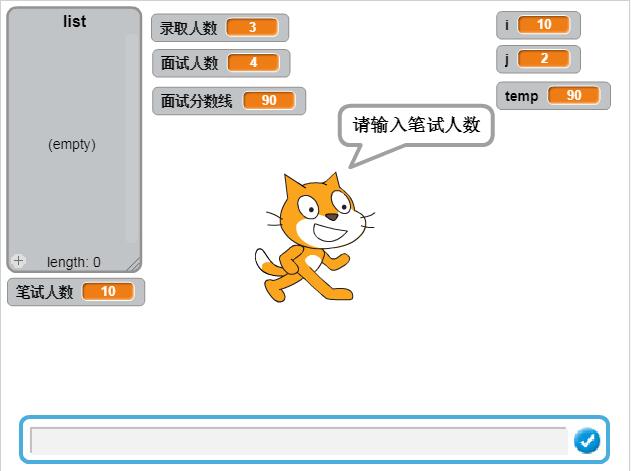Click the 面试人数 variable monitor
Viewport: 631px width, 471px height.
(221, 63)
